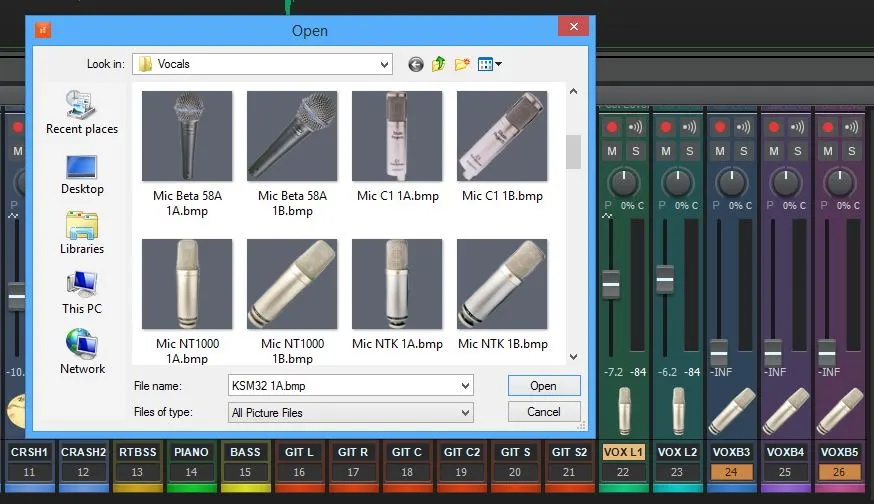
Task: Click the file list scroll down arrow
Action: (x=574, y=357)
